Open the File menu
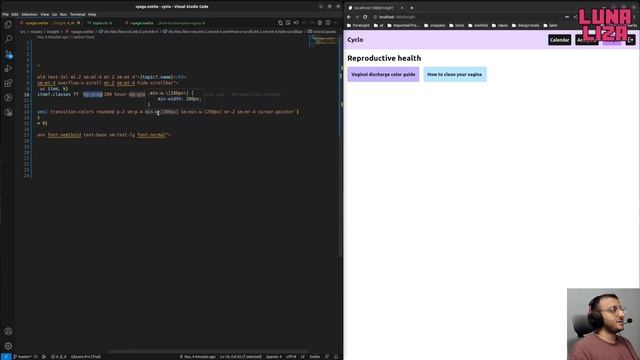Viewport: 640px width, 360px height. 5,14
